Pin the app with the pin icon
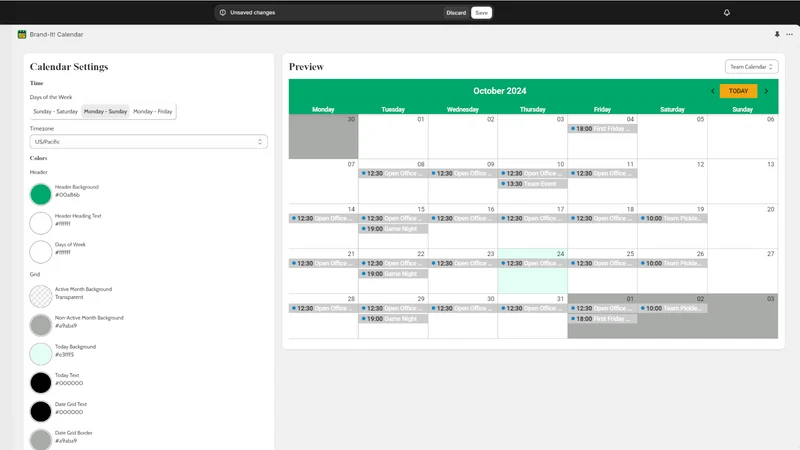This screenshot has height=450, width=800. pyautogui.click(x=777, y=34)
